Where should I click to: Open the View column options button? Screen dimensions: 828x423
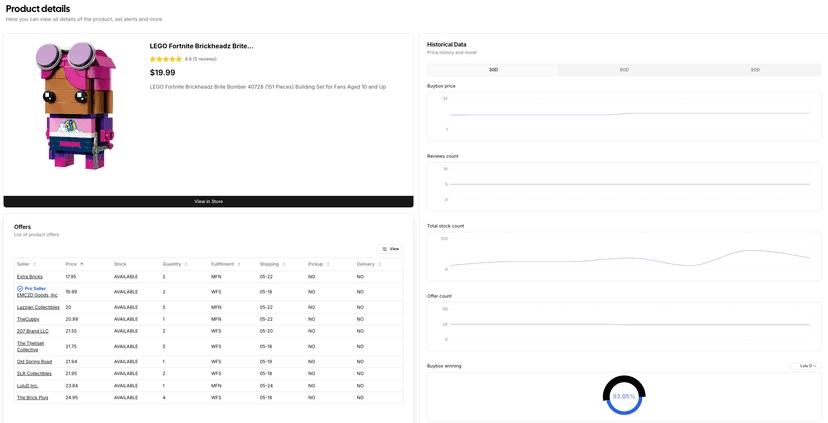(390, 249)
